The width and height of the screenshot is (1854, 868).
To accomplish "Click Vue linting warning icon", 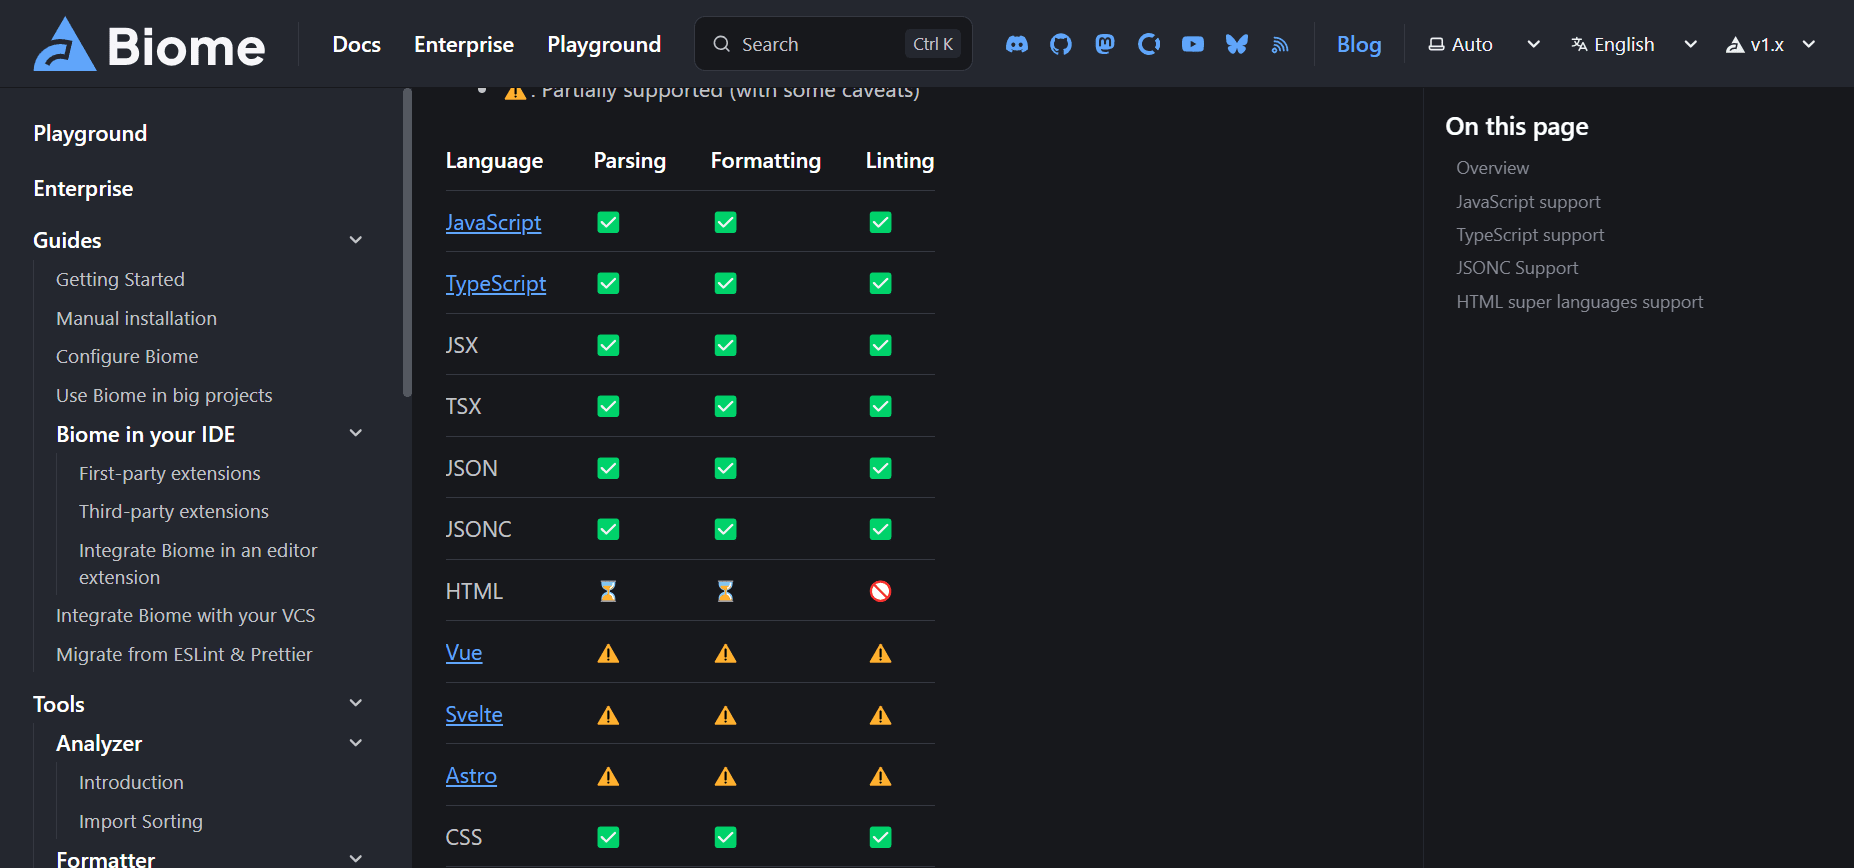I will point(880,653).
